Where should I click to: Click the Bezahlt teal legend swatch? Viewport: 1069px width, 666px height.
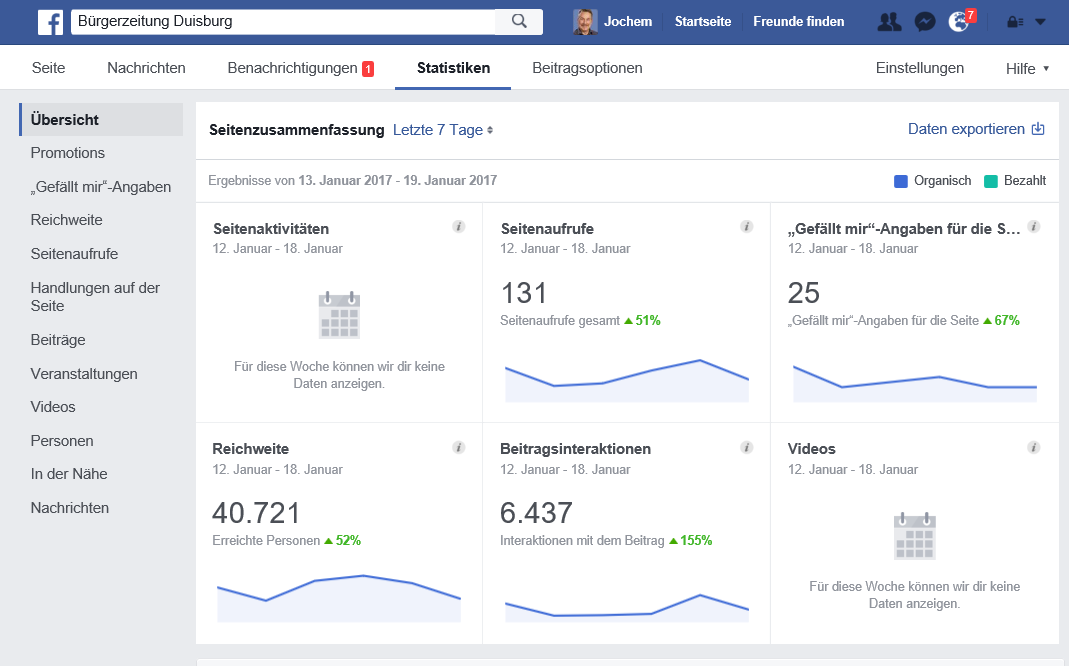(991, 181)
